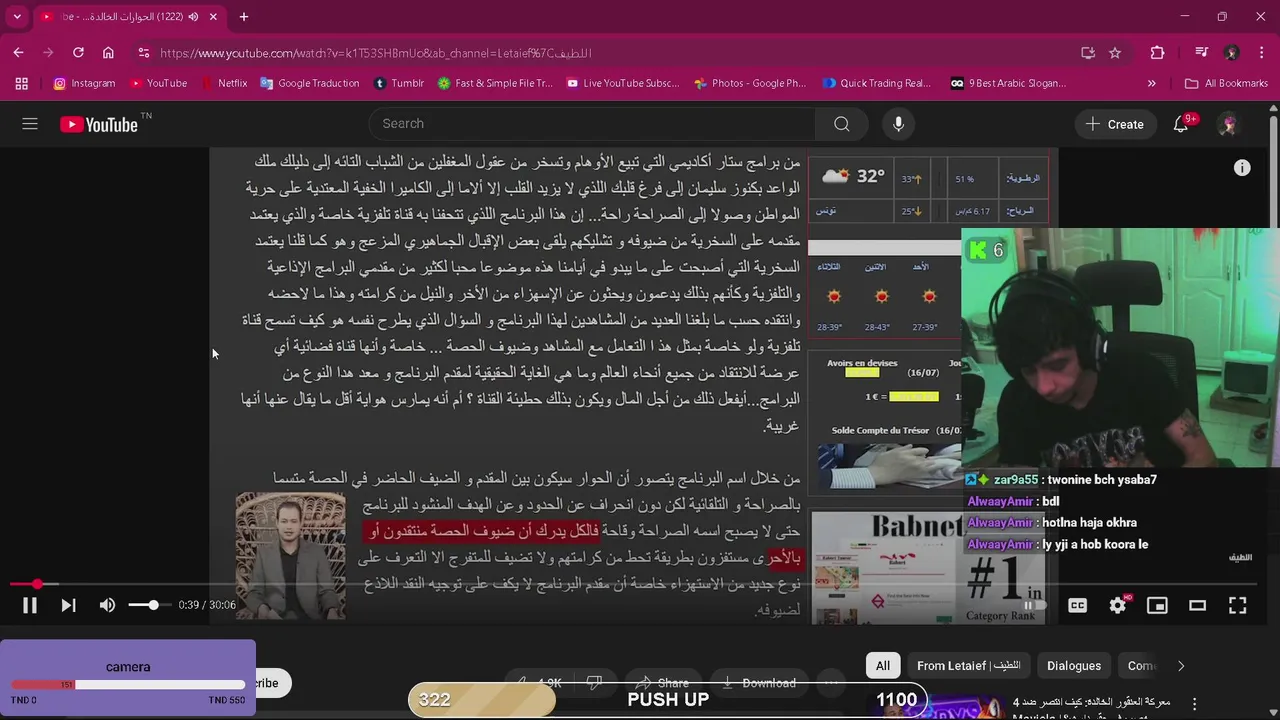Screen dimensions: 1280x720
Task: Open the All Bookmarks folder
Action: point(1226,83)
